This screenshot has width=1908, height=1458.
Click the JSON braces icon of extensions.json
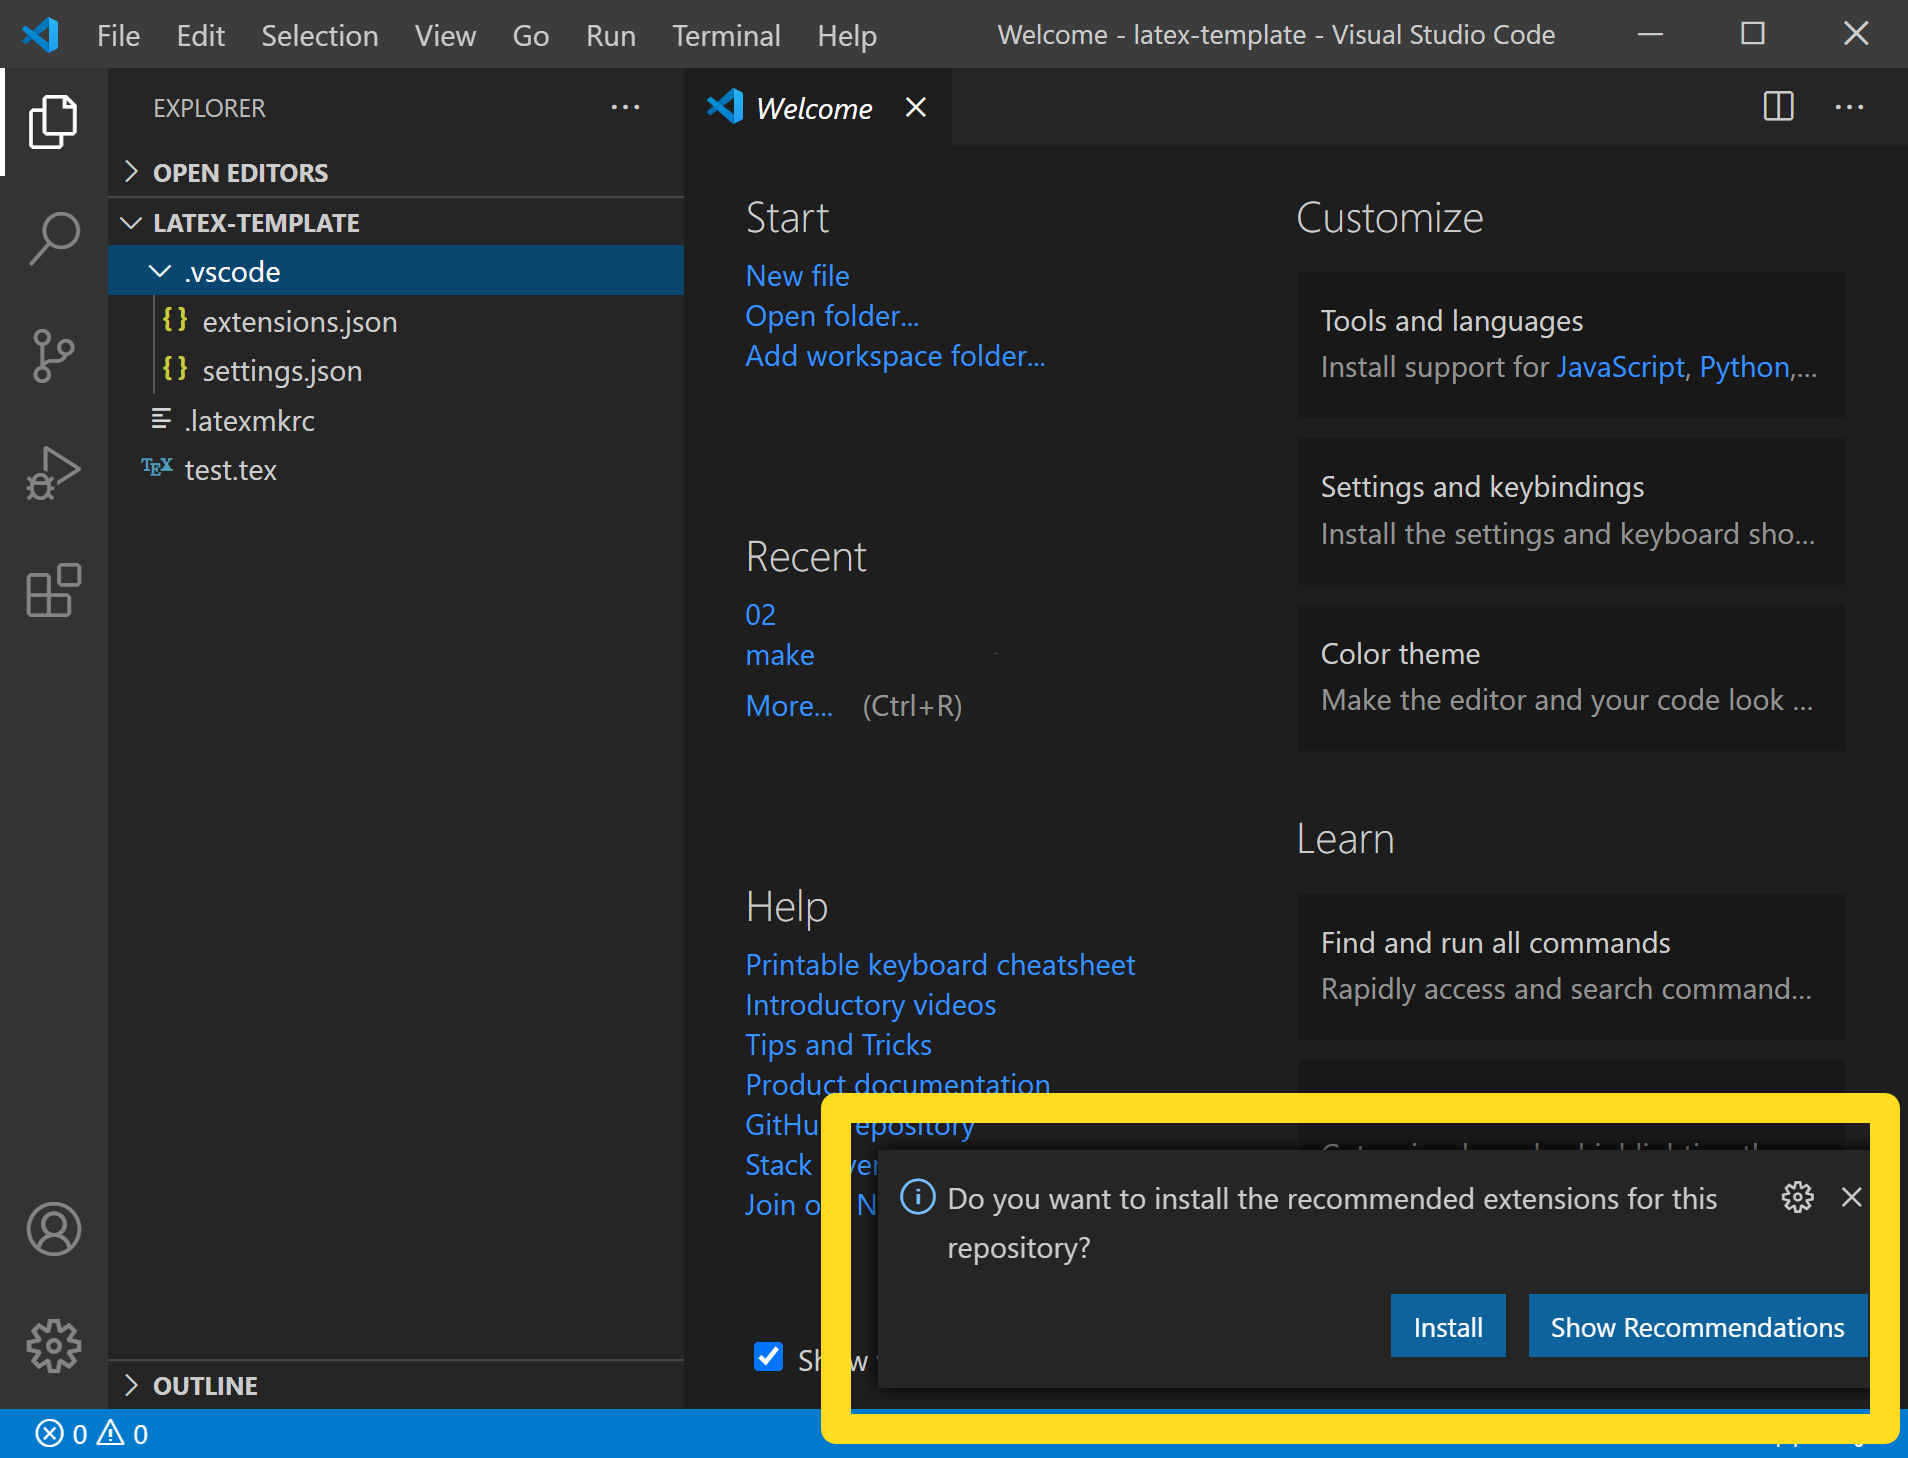[175, 320]
